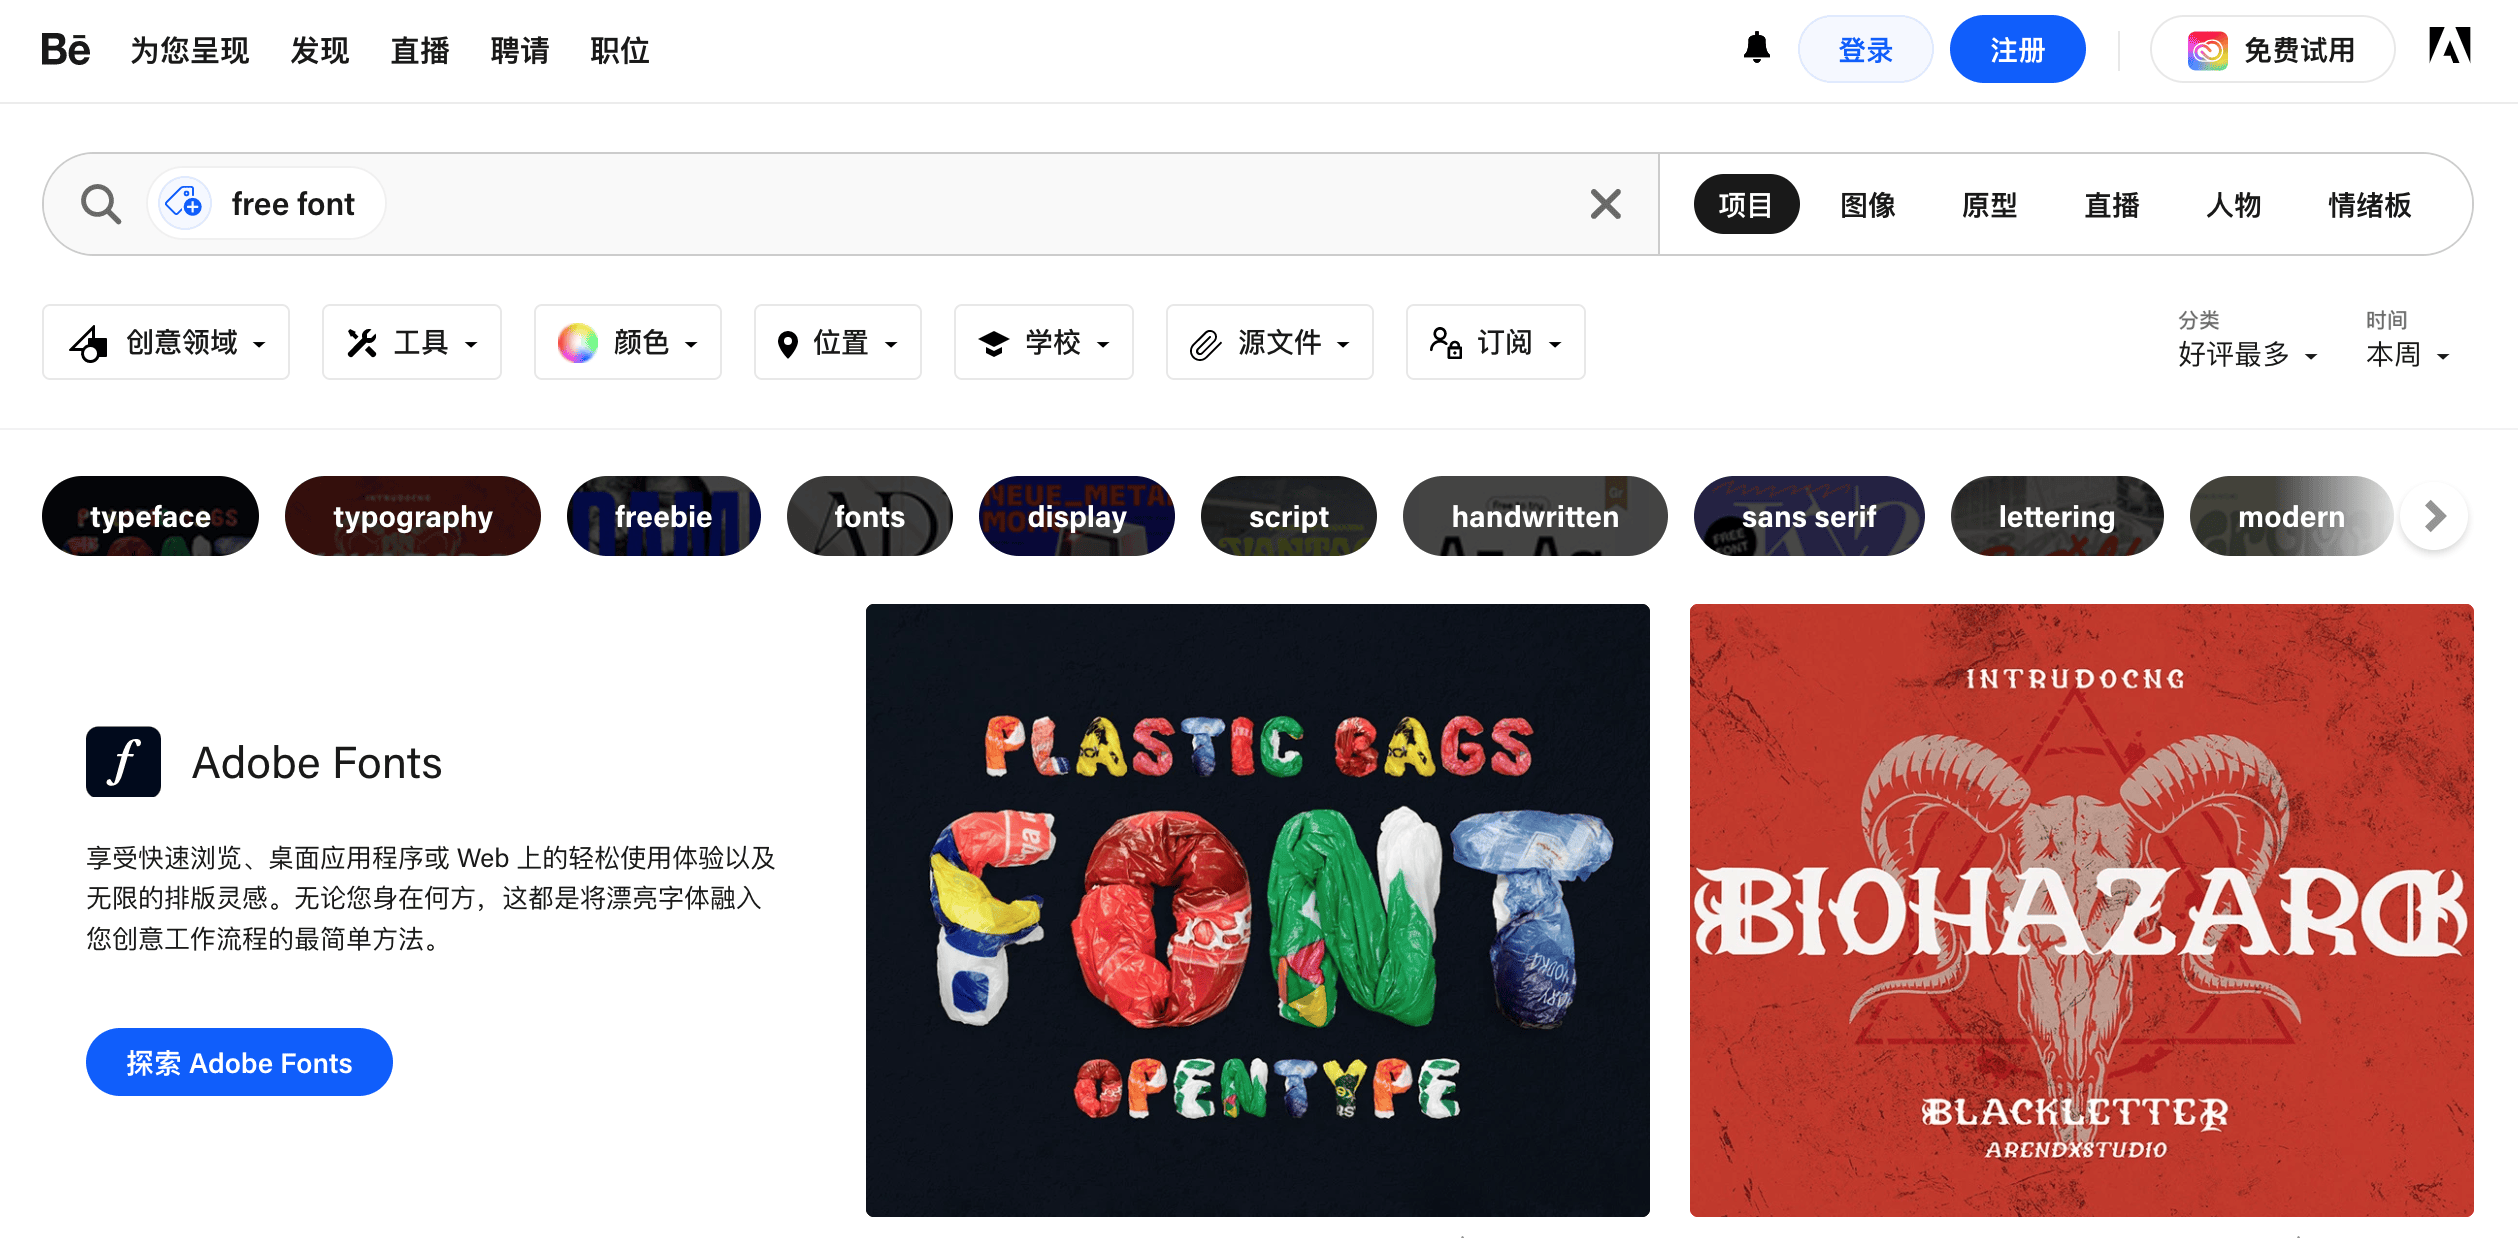Open the 工具 filter dropdown
2518x1238 pixels.
pyautogui.click(x=412, y=342)
